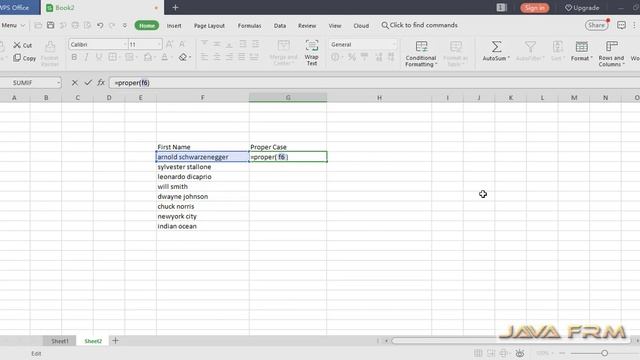
Task: Click the Upgrade button
Action: [582, 8]
